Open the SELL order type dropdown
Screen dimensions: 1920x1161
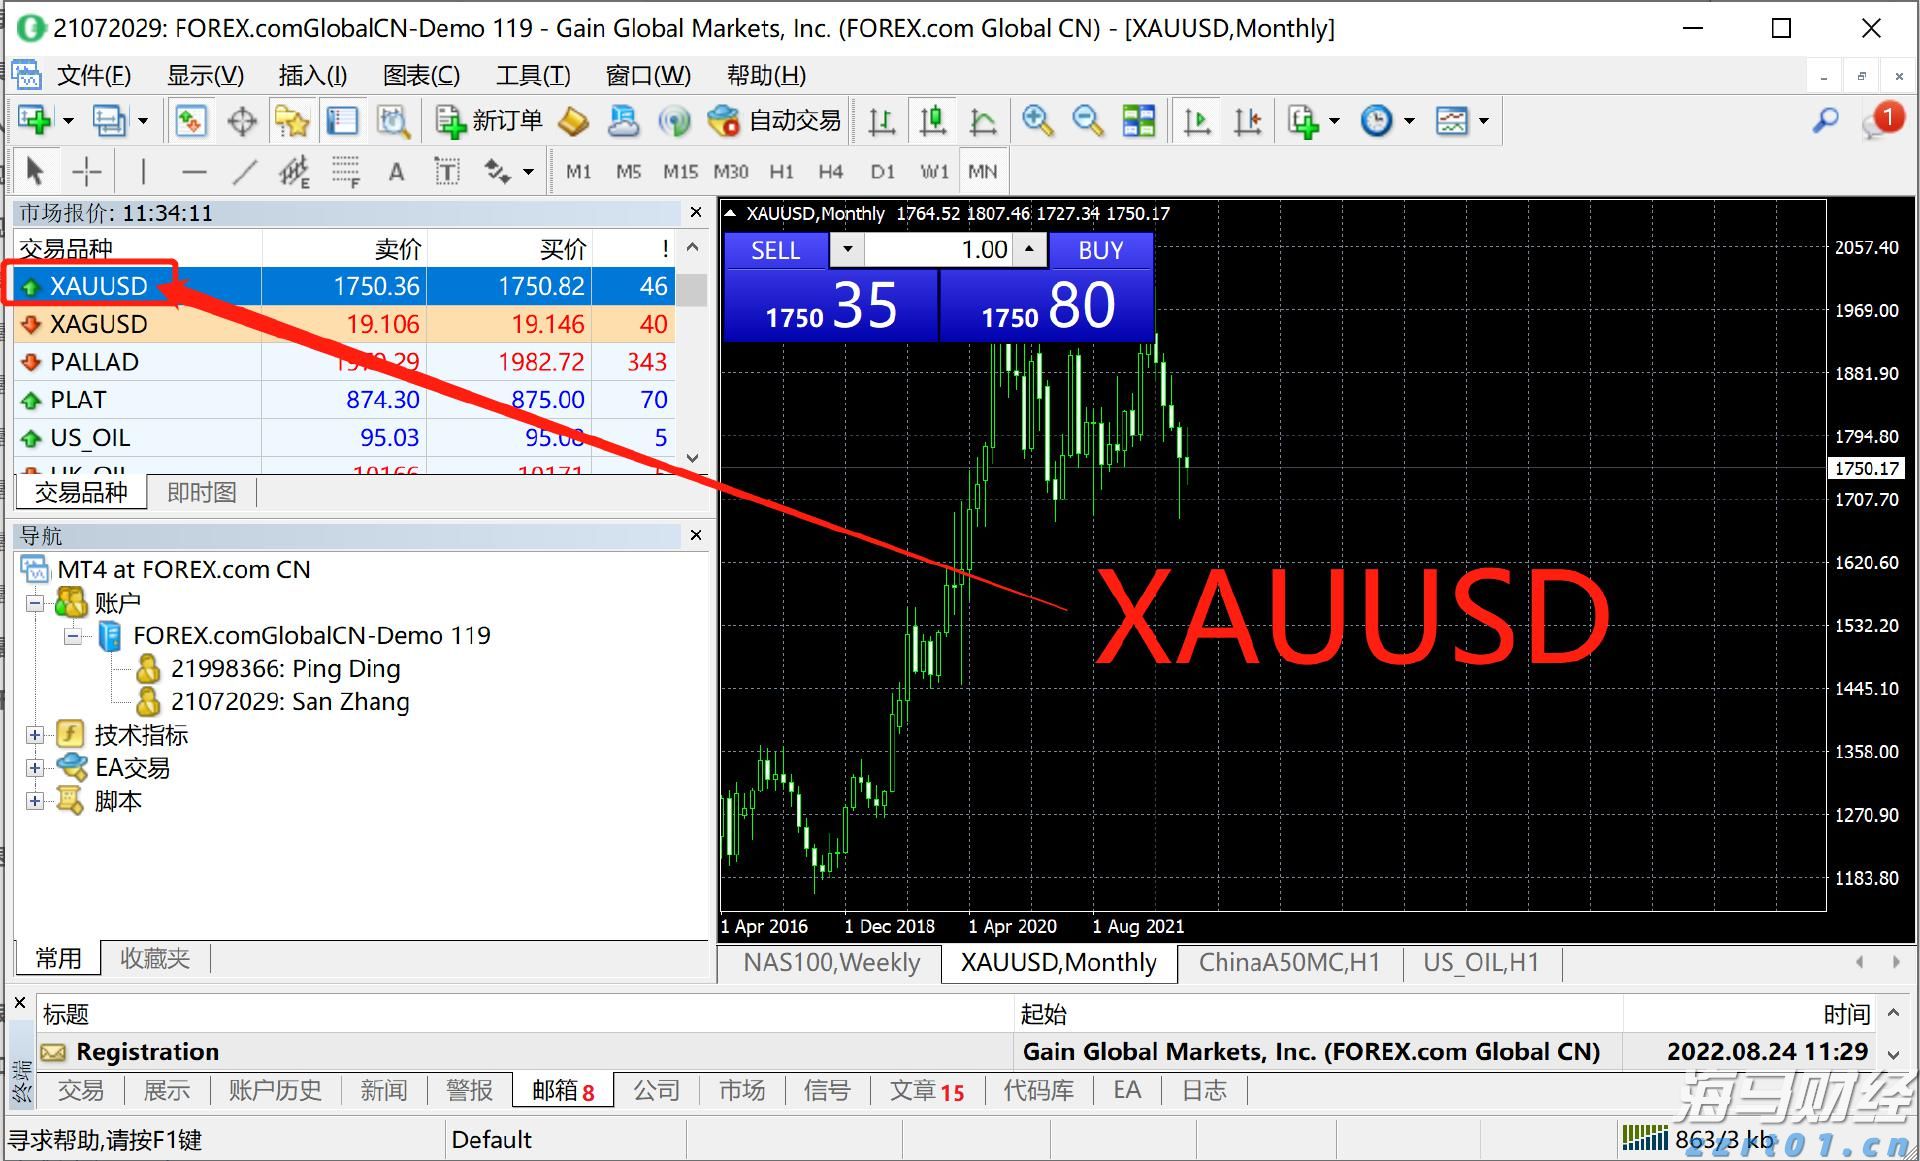click(847, 250)
